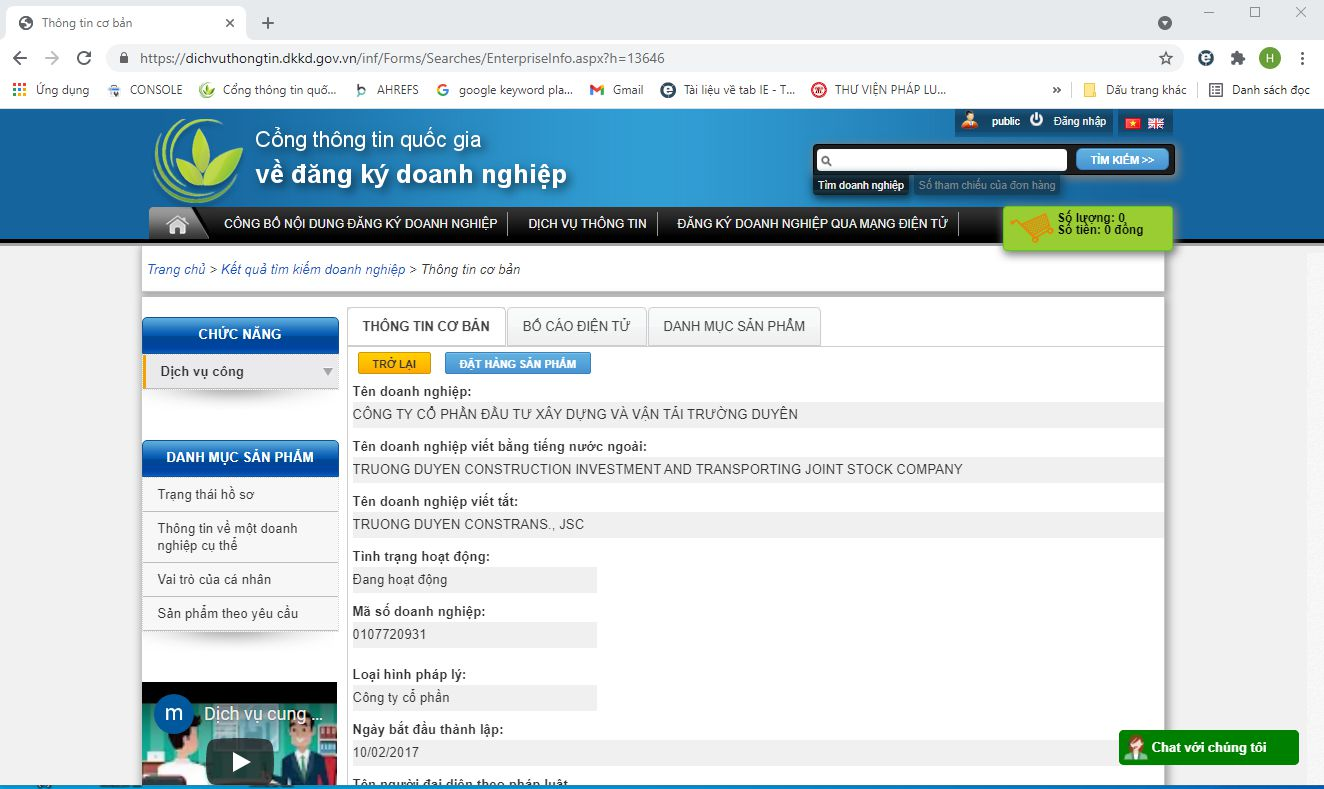The height and width of the screenshot is (789, 1324).
Task: Switch to the BỐ CÁO ĐIỆN TỬ tab
Action: [x=576, y=326]
